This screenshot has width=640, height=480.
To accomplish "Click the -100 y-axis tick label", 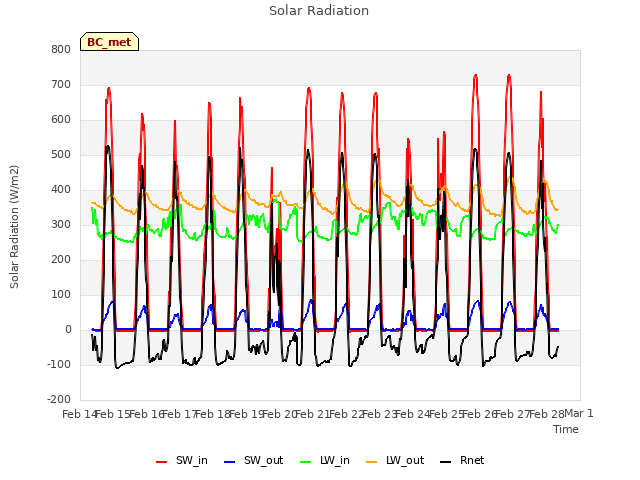I will 59,364.
